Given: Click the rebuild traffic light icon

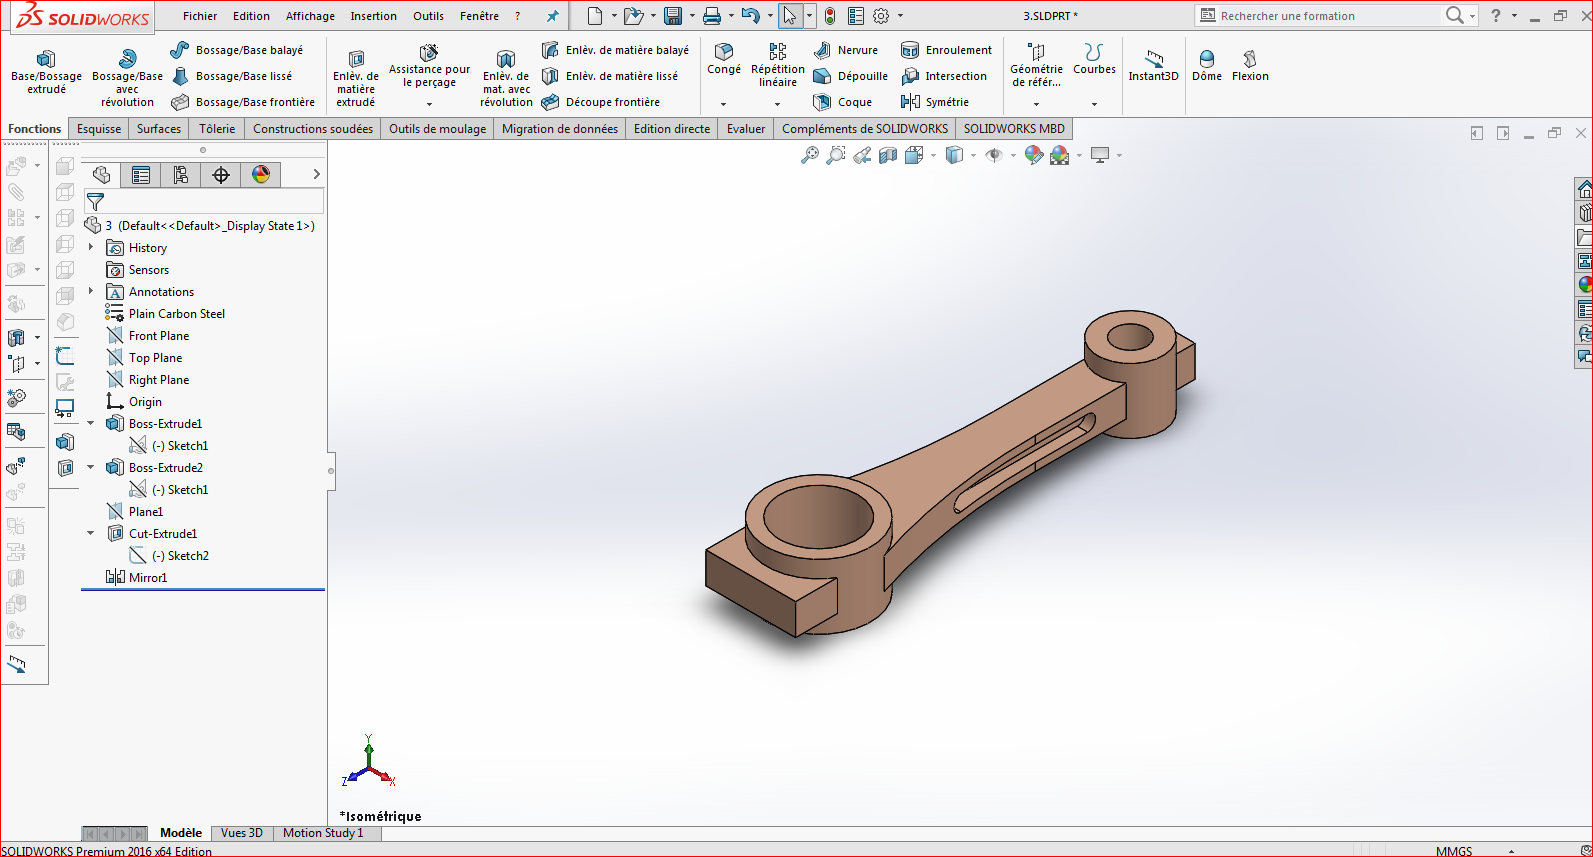Looking at the screenshot, I should (x=830, y=16).
